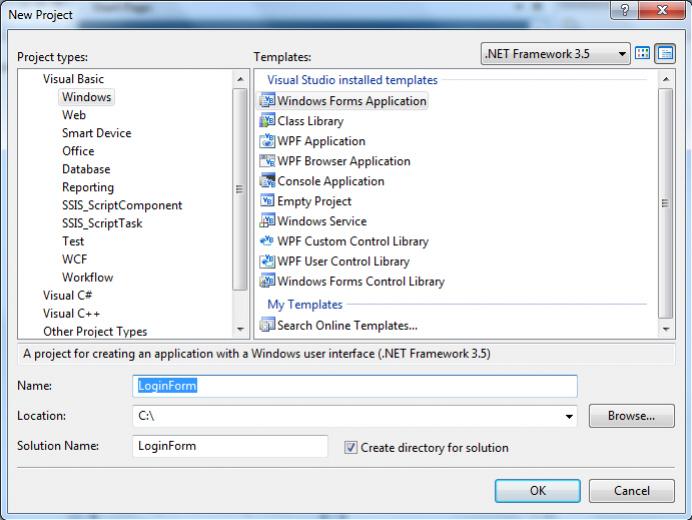This screenshot has width=692, height=520.
Task: Toggle Create directory for solution checkbox
Action: point(351,448)
